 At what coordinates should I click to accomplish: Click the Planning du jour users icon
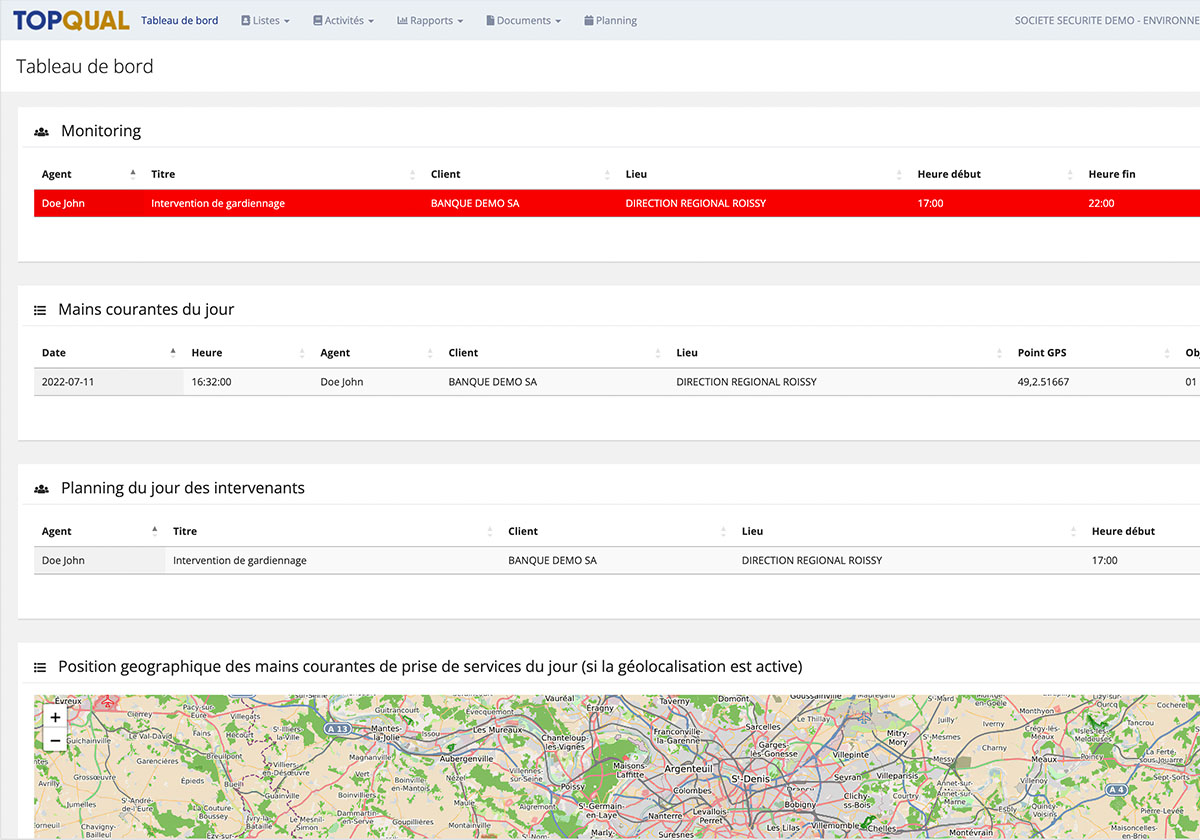pyautogui.click(x=41, y=489)
